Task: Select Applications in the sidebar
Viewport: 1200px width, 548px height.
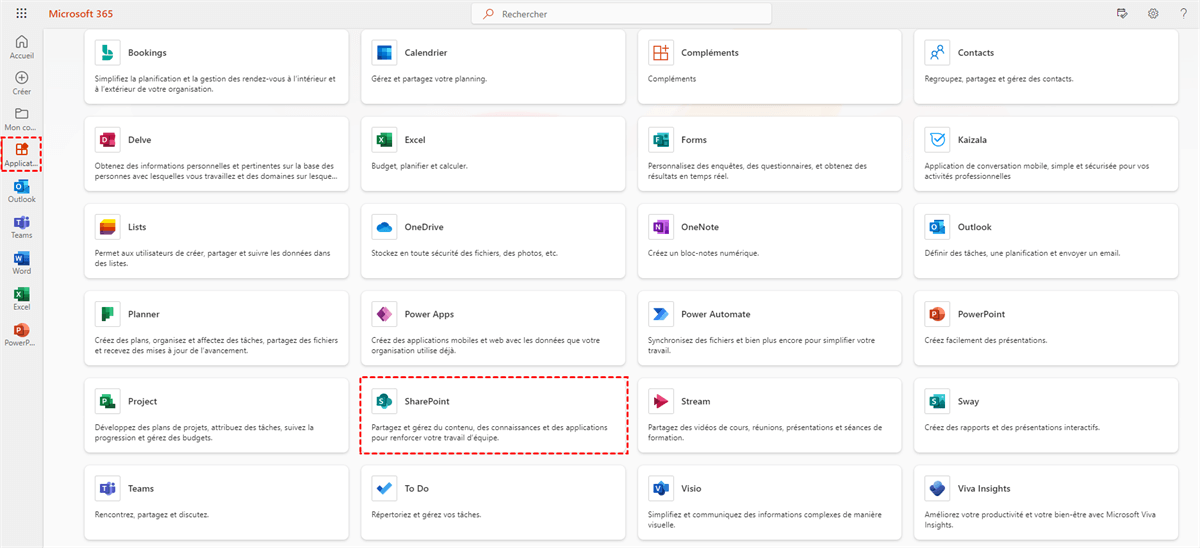Action: (22, 155)
